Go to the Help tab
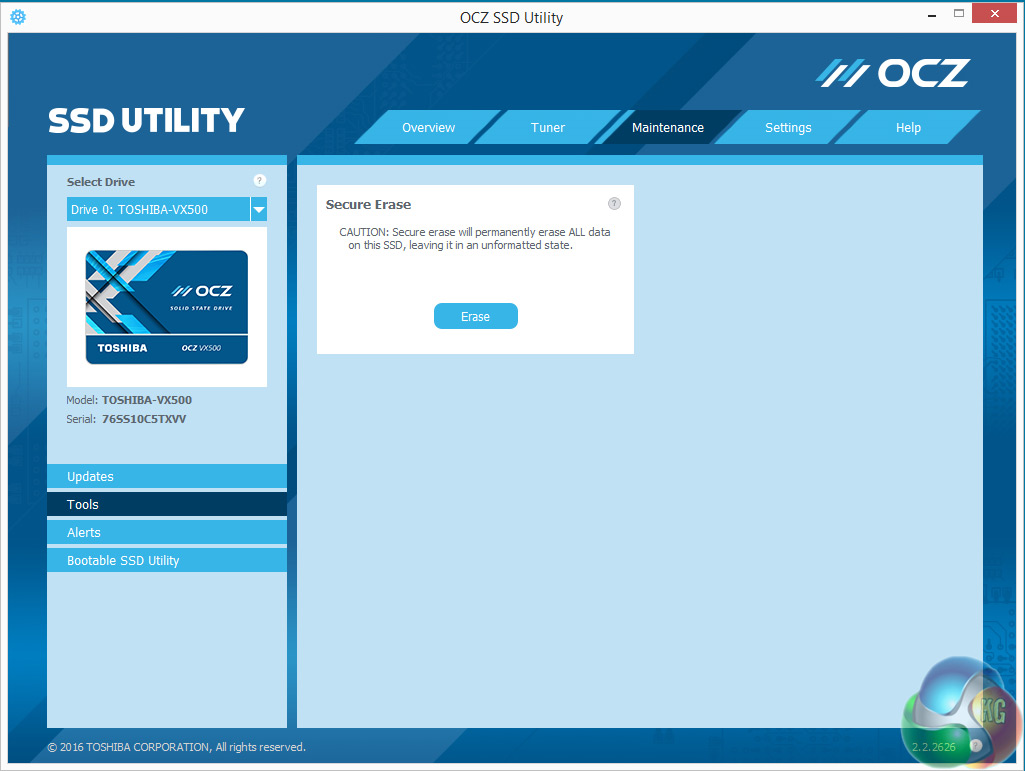Image resolution: width=1025 pixels, height=771 pixels. (908, 128)
